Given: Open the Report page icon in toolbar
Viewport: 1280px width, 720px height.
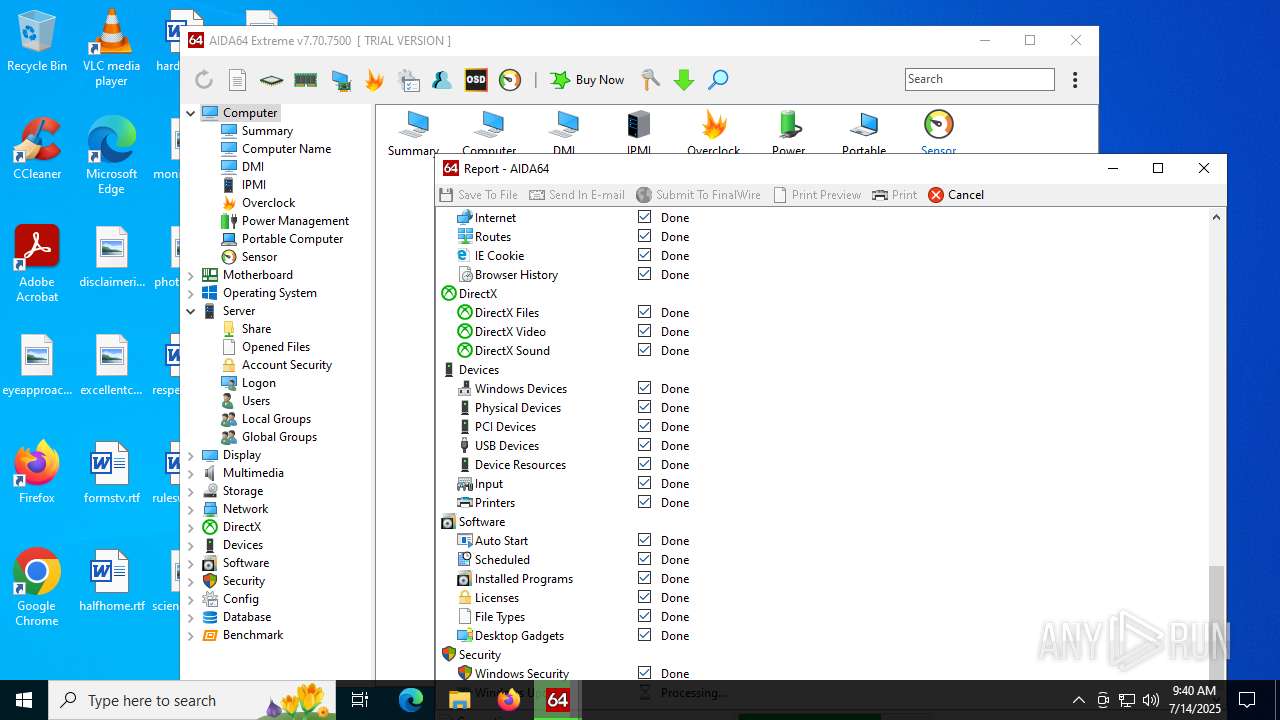Looking at the screenshot, I should (x=238, y=80).
